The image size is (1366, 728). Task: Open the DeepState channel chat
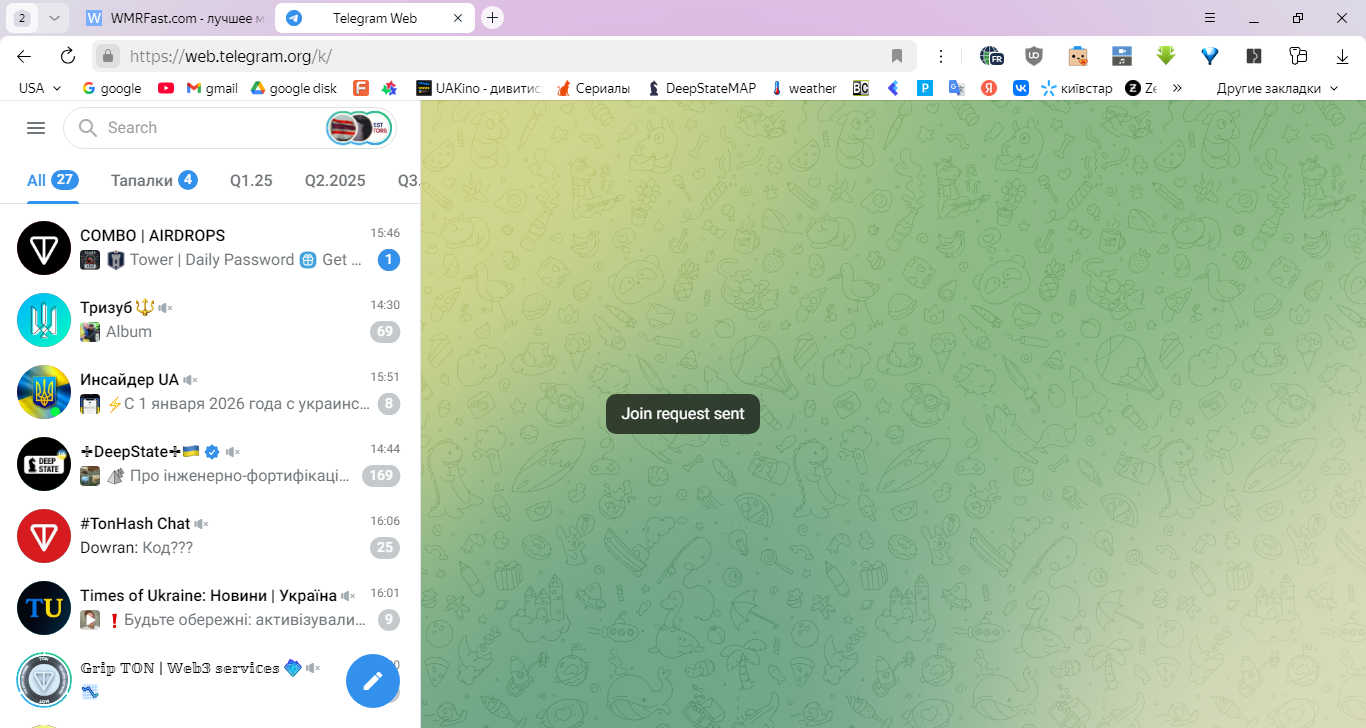210,464
